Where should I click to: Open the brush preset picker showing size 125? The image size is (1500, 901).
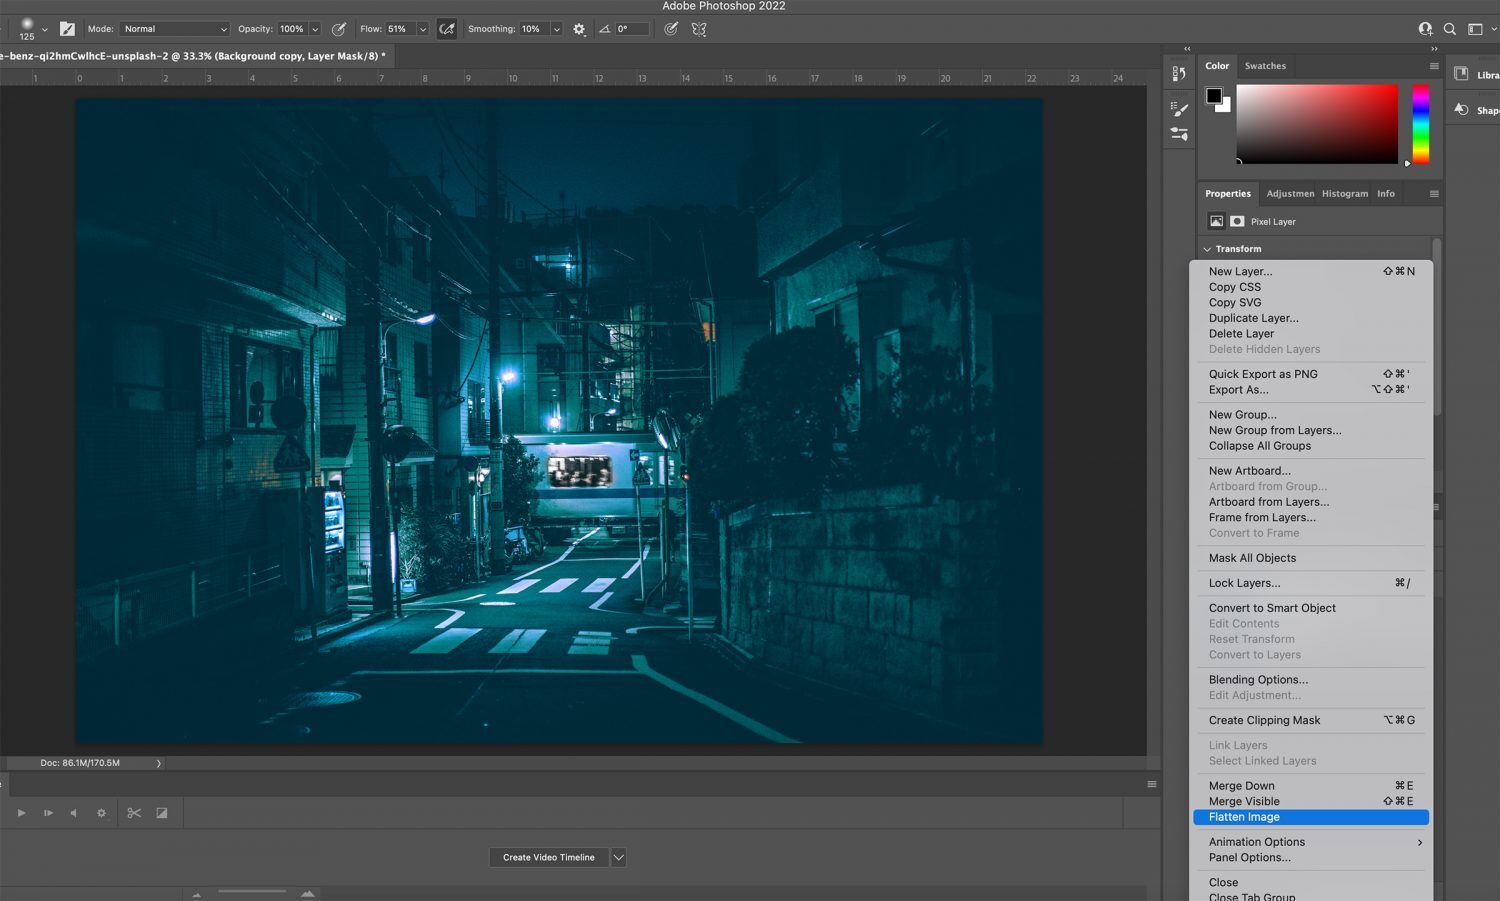pyautogui.click(x=33, y=29)
